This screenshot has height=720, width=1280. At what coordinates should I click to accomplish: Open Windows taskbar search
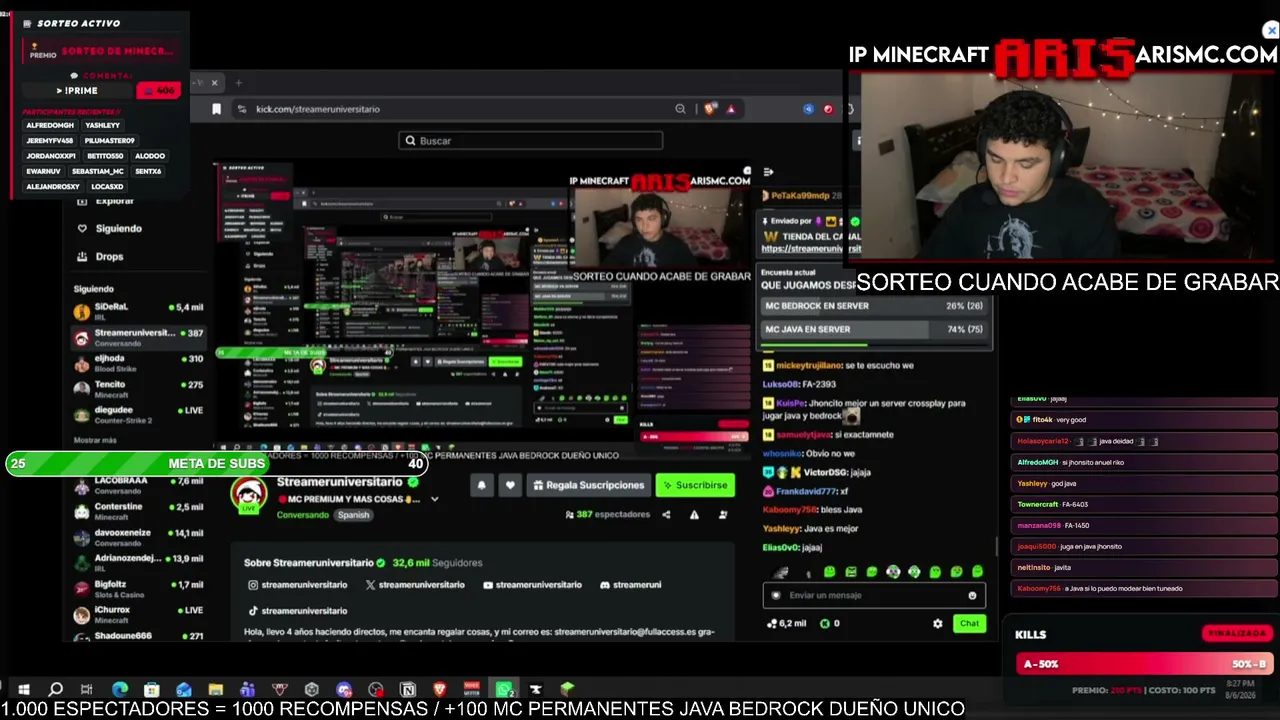pos(56,689)
